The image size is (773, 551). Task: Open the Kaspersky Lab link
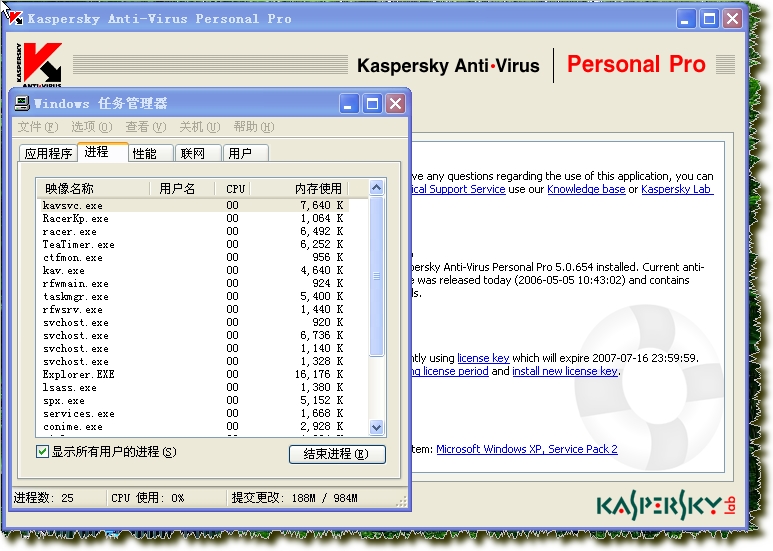(x=676, y=189)
